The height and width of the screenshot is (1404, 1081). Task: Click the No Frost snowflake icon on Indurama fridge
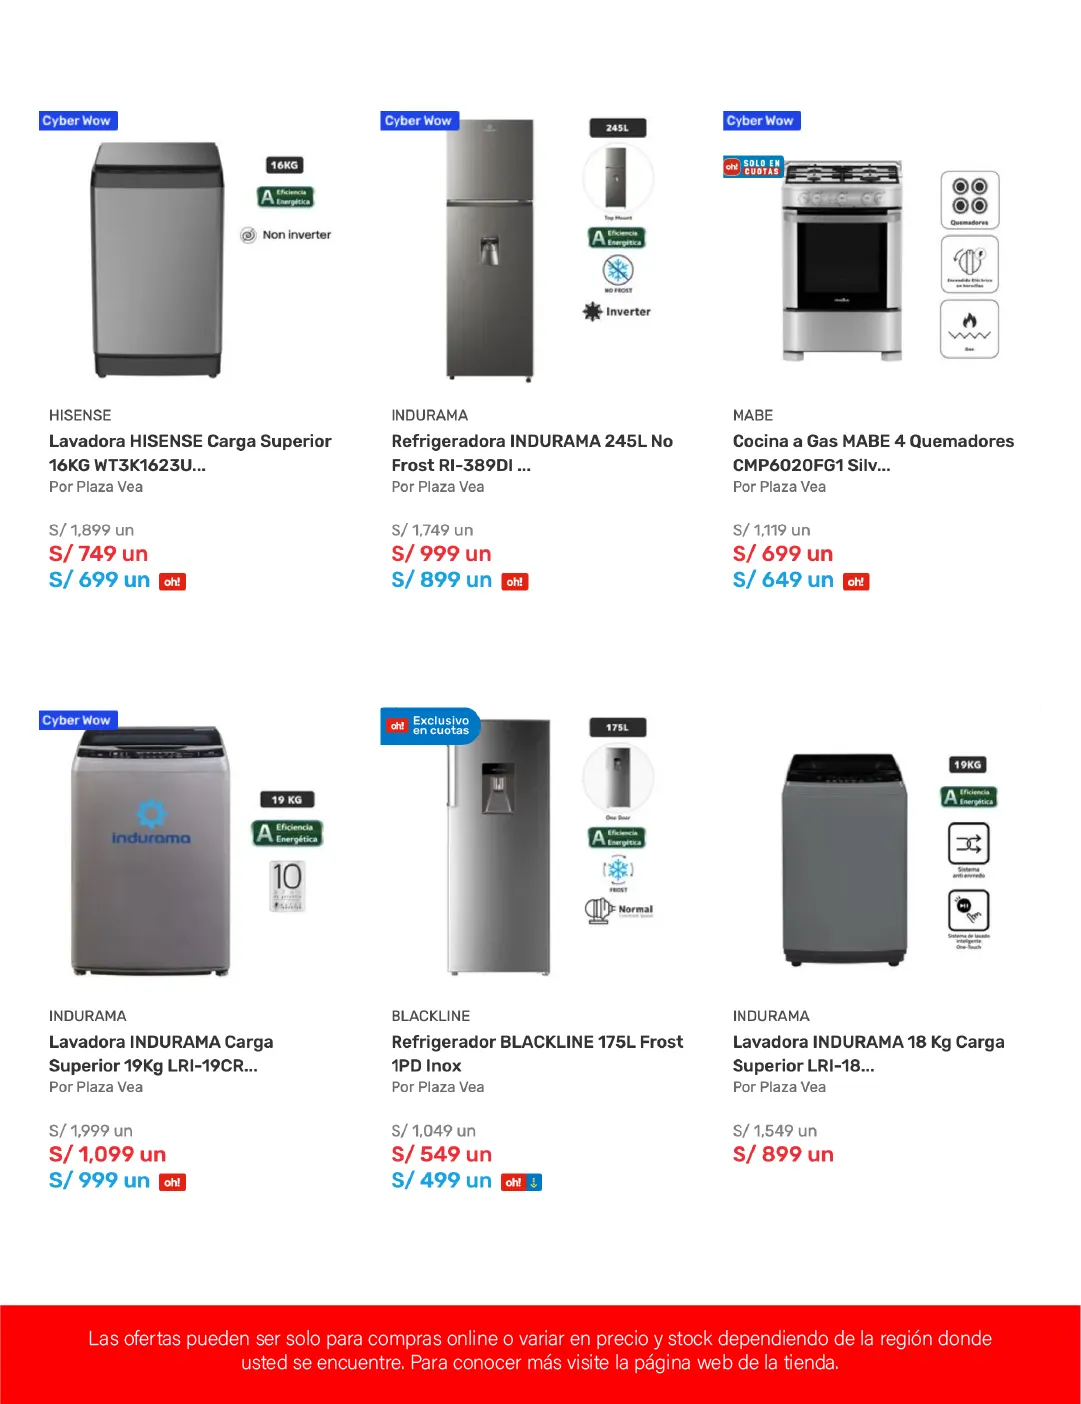click(x=618, y=270)
